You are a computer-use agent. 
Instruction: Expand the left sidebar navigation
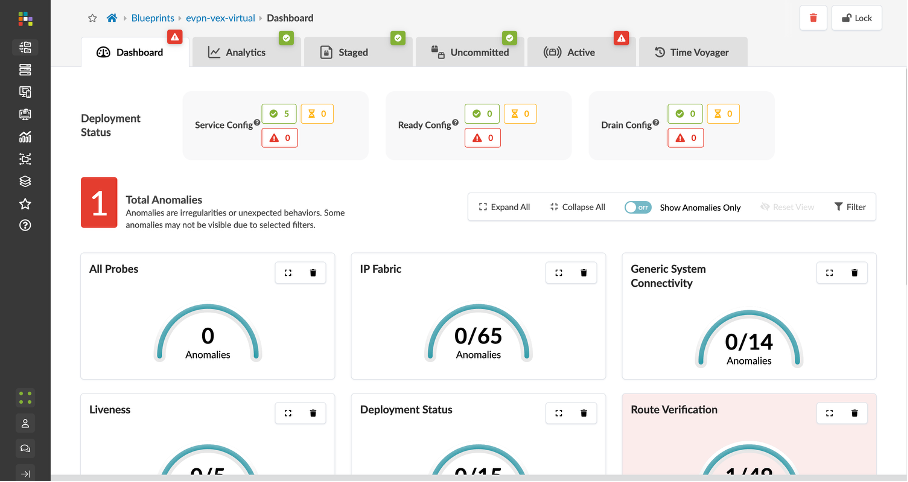point(25,473)
